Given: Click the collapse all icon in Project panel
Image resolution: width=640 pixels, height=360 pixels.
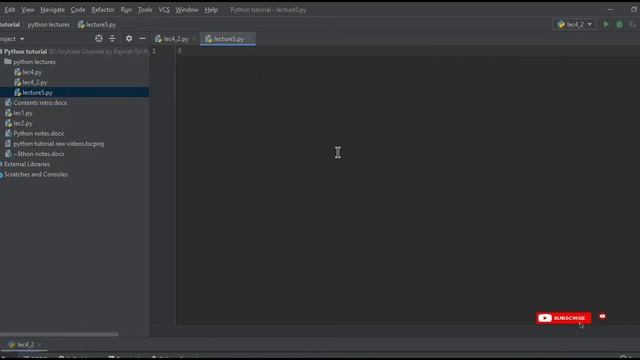Looking at the screenshot, I should 112,38.
